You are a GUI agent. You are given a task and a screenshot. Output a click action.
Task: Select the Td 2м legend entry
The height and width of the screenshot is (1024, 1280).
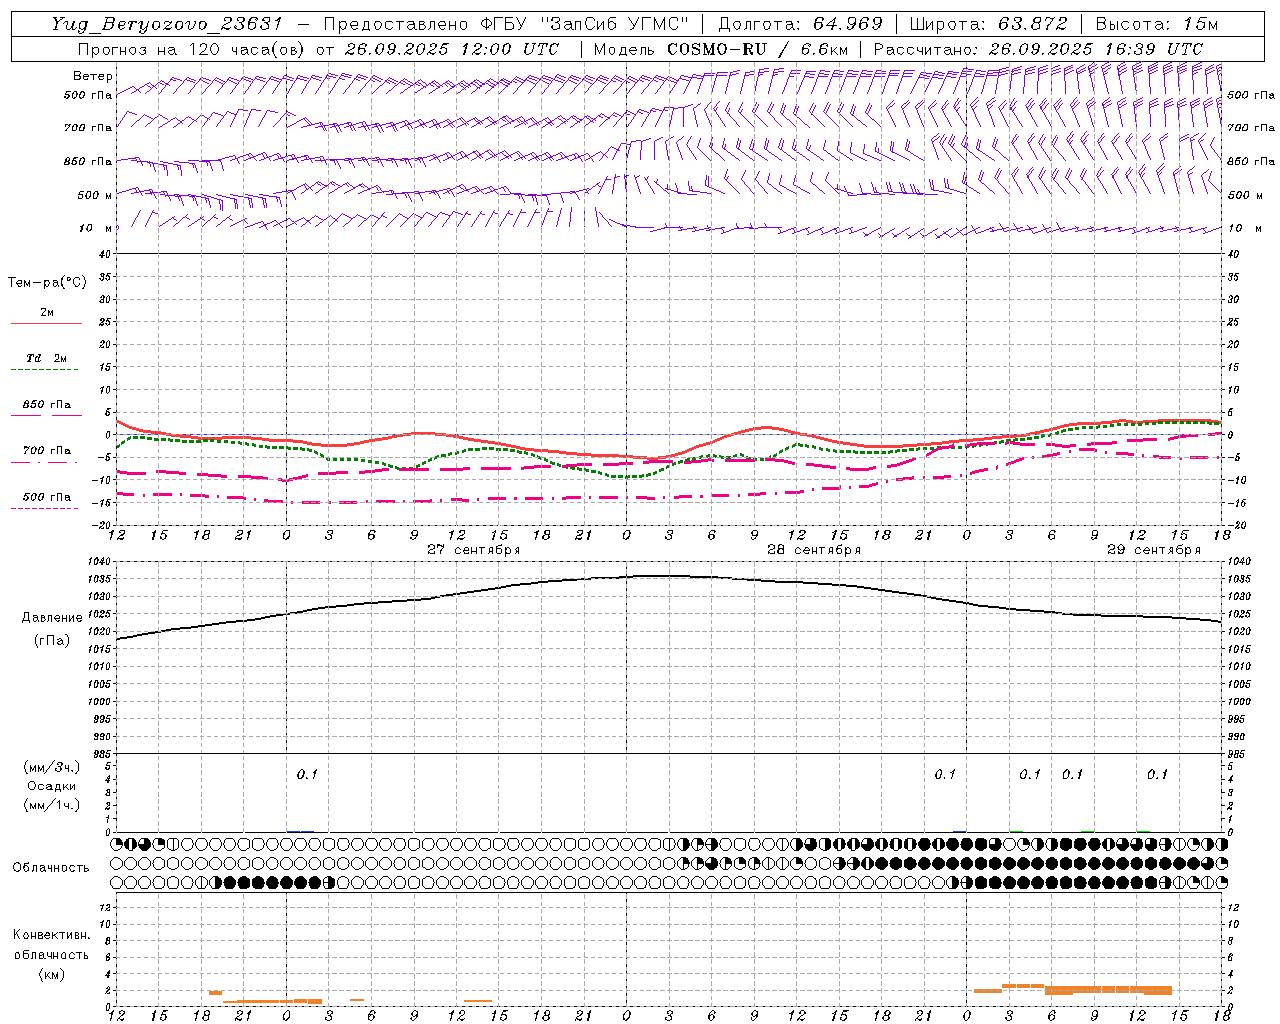click(x=47, y=358)
